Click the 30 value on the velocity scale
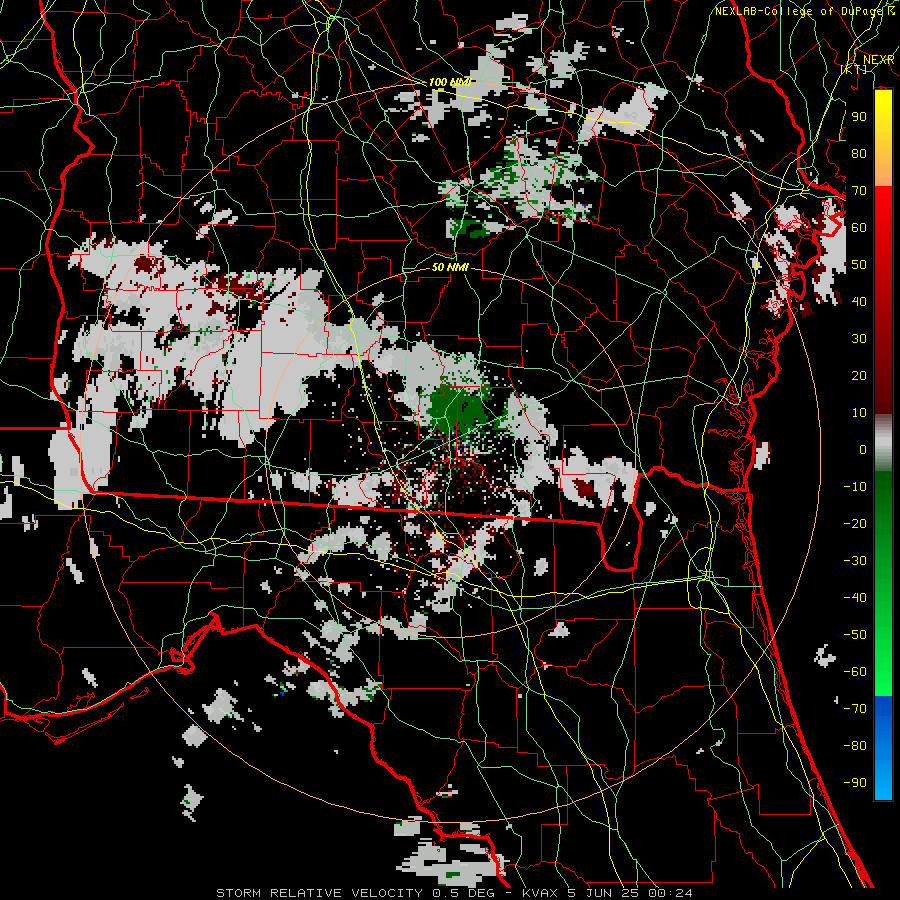 [x=859, y=339]
